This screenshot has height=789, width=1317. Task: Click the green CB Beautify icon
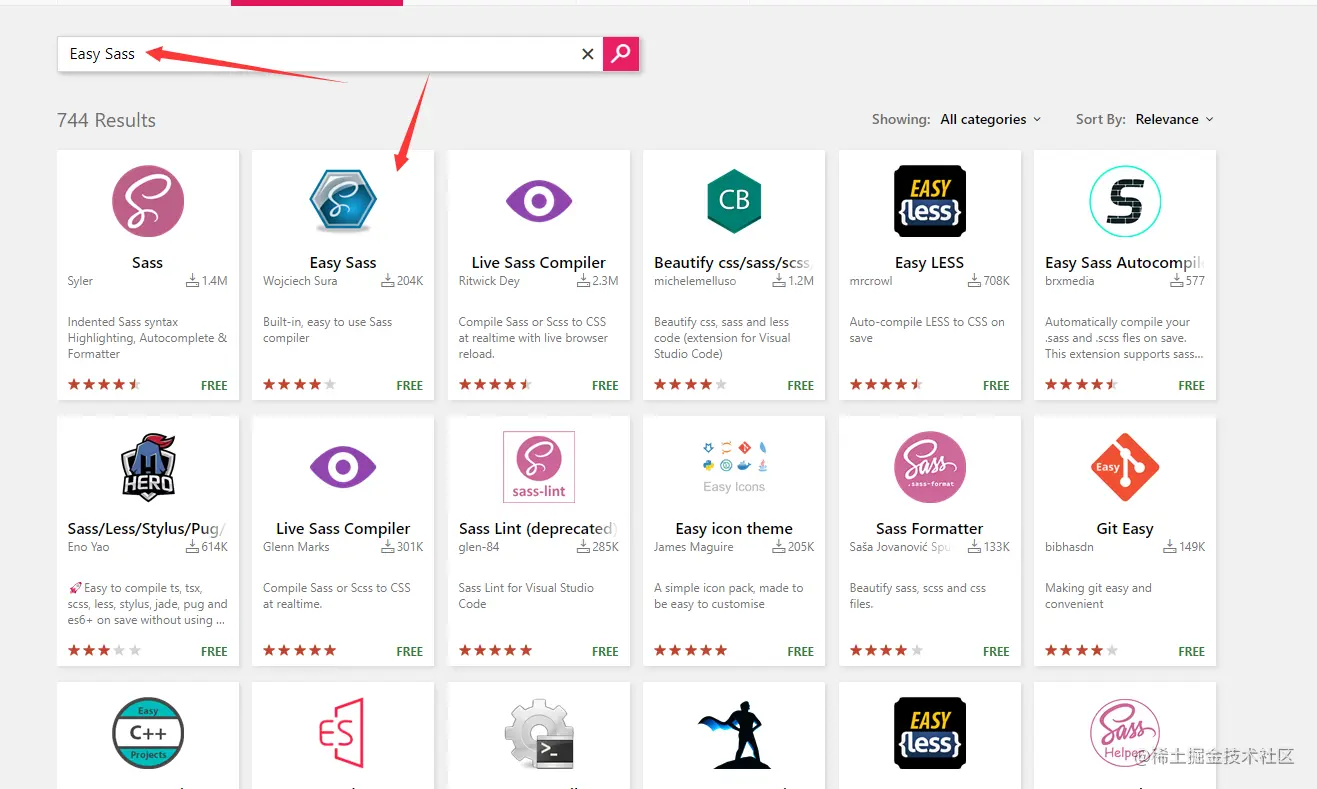(x=734, y=201)
